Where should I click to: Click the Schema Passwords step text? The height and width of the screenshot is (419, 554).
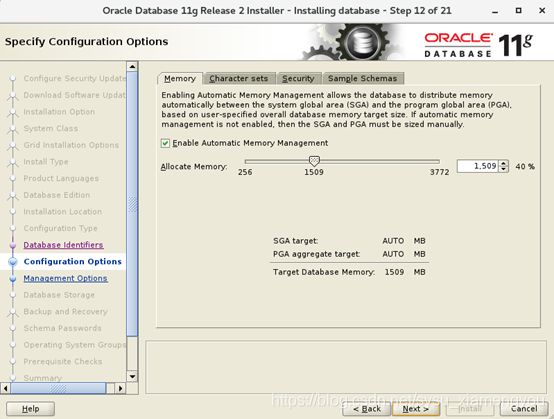63,328
